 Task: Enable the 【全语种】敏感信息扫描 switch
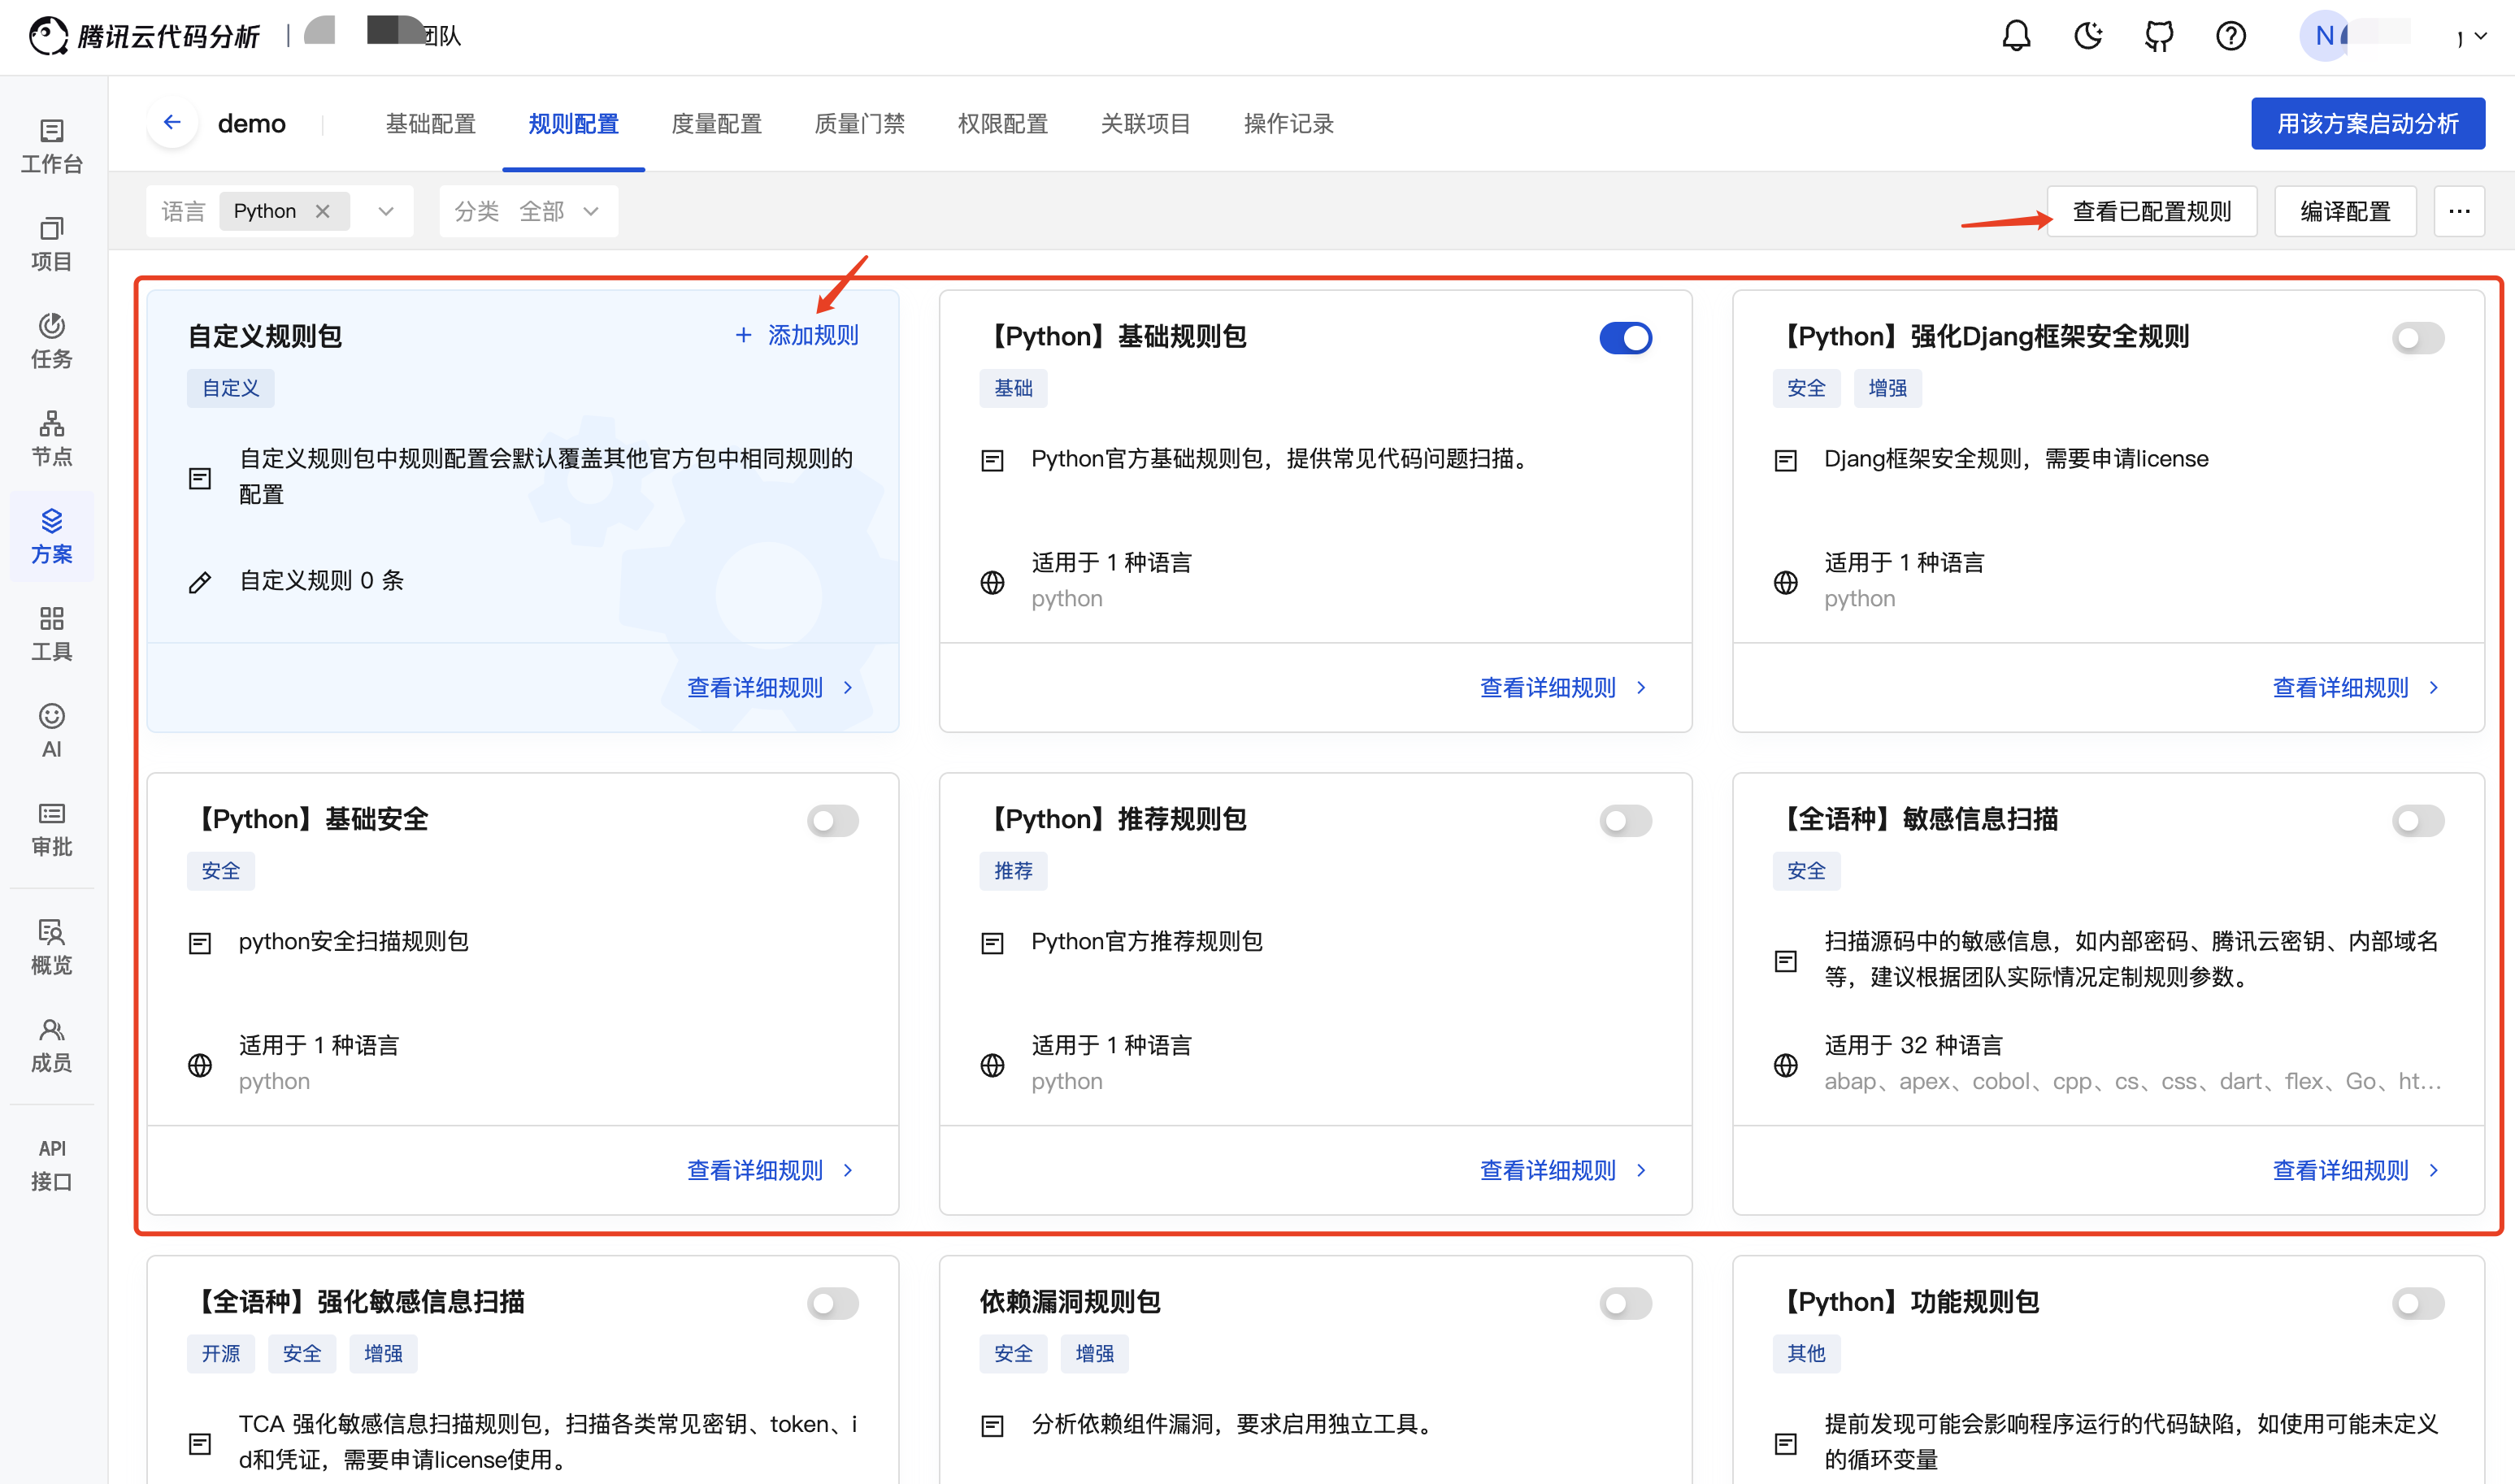tap(2417, 821)
